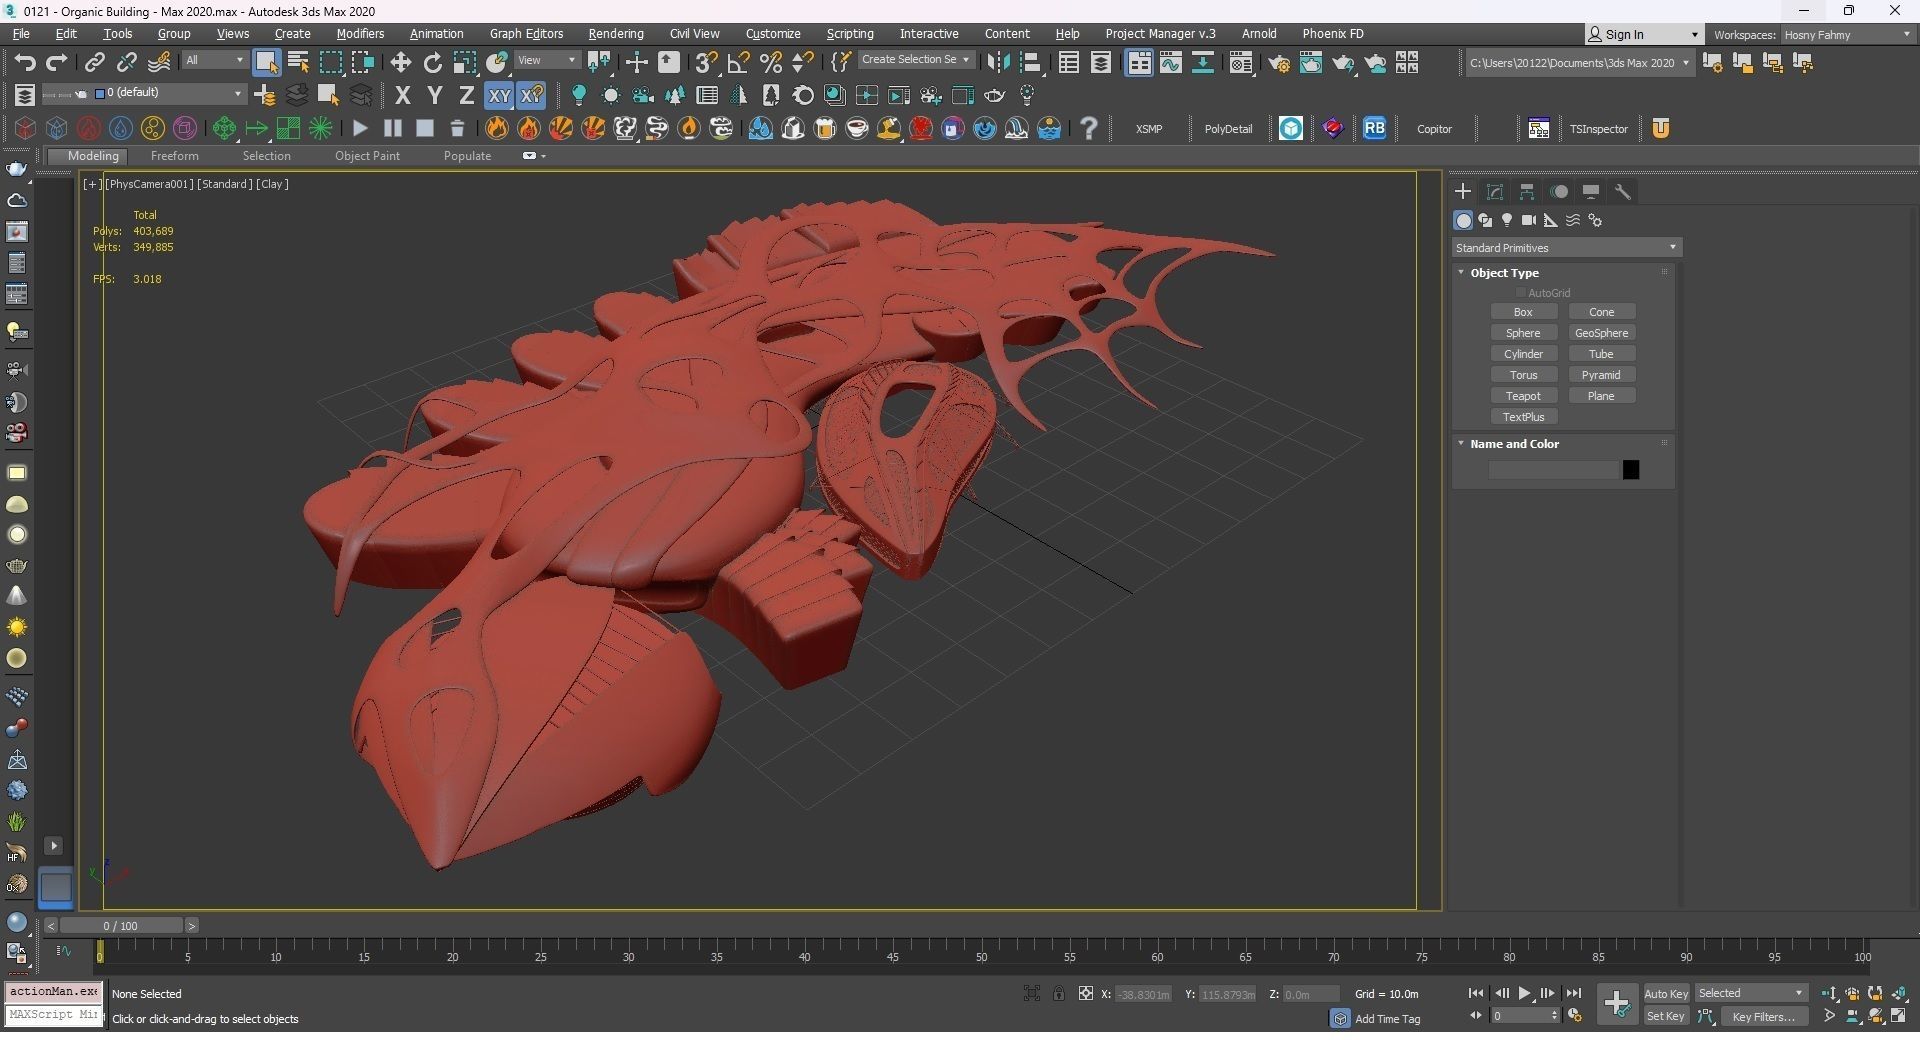Click the time slider 0 / 100 handle

point(120,926)
